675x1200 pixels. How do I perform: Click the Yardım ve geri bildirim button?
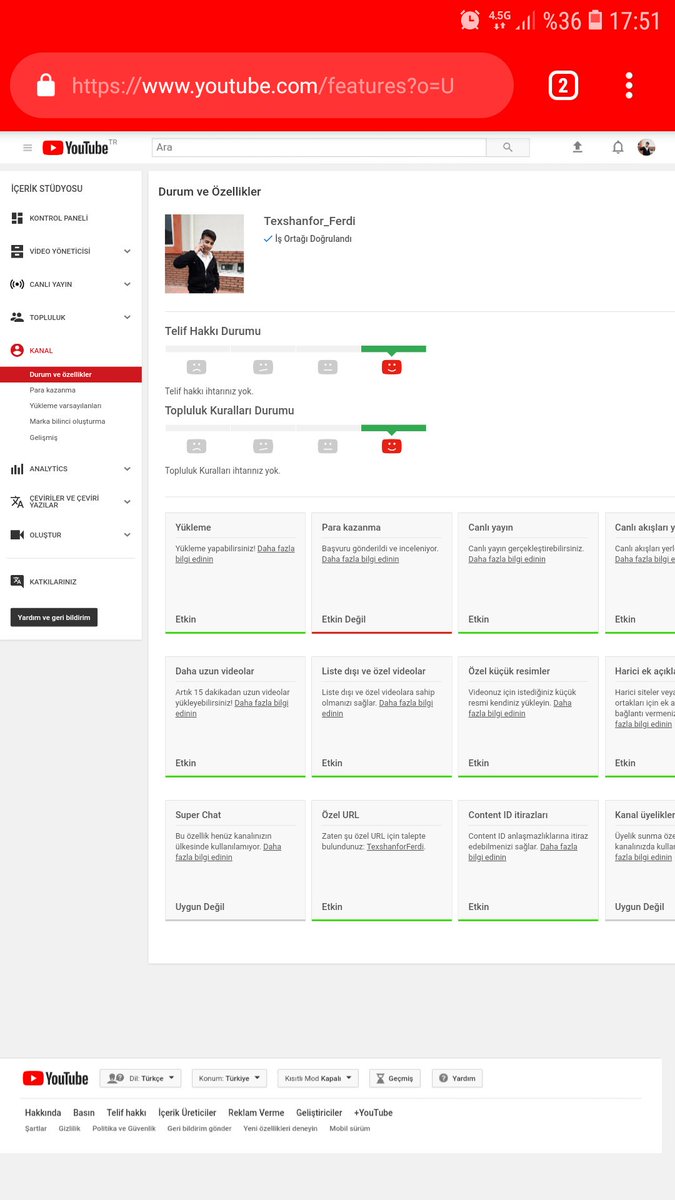(54, 618)
